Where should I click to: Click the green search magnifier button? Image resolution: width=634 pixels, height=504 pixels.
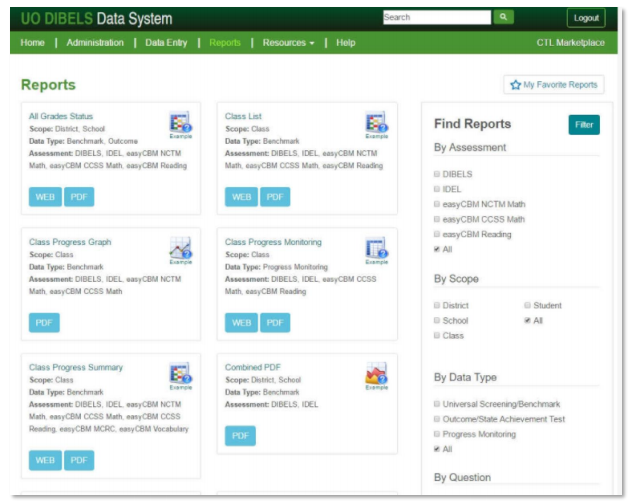click(503, 17)
